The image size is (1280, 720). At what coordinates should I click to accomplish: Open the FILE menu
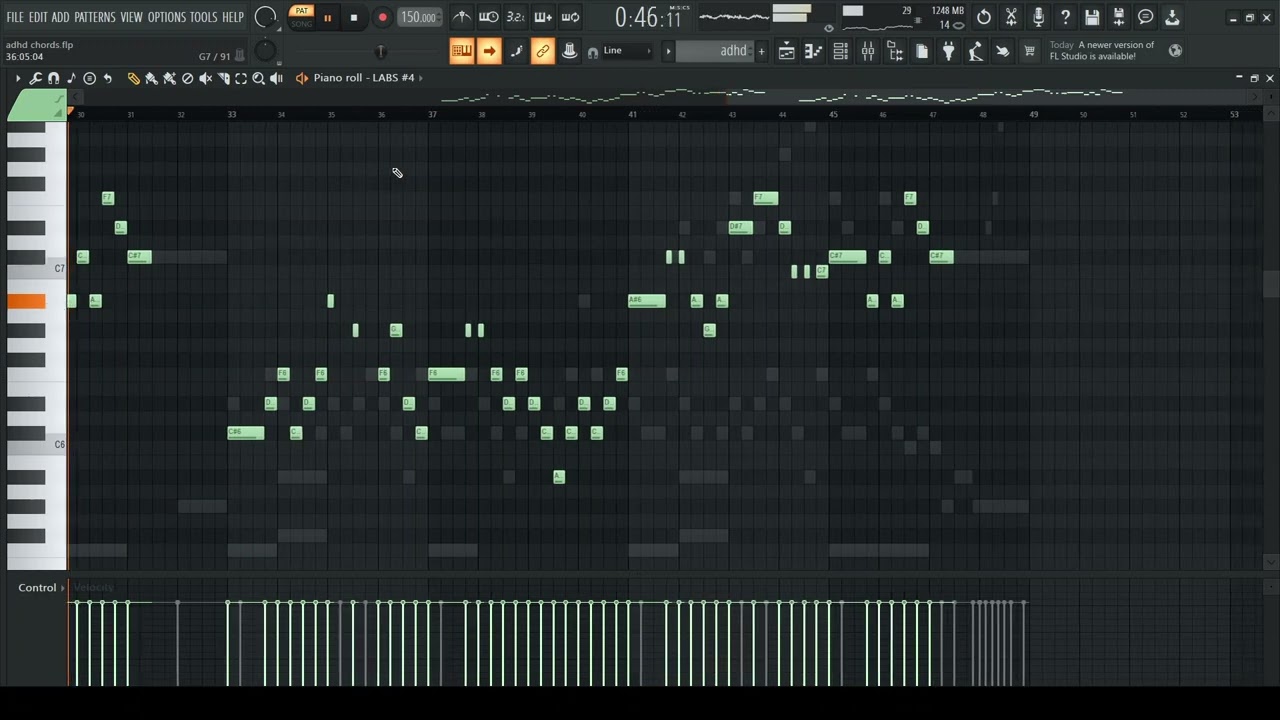coord(15,17)
